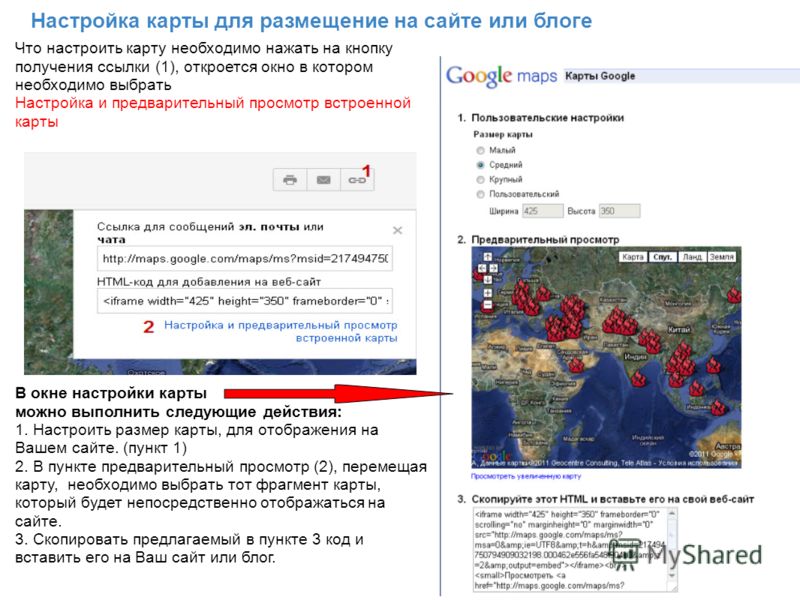Click inside the embed HTML code textarea

[570, 550]
